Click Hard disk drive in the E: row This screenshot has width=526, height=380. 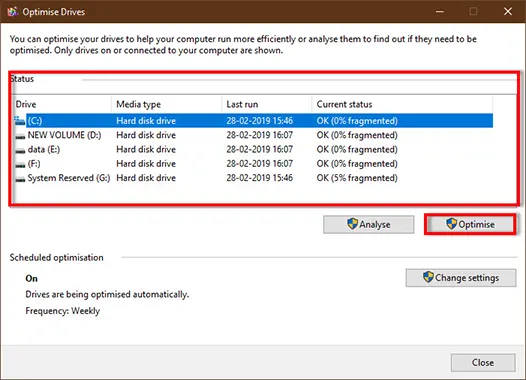146,150
